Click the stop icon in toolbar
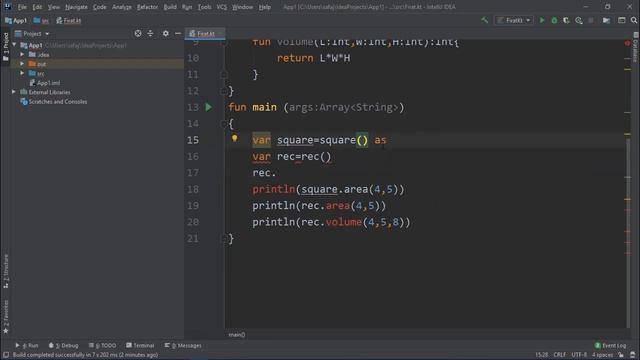640x360 pixels. tap(591, 20)
